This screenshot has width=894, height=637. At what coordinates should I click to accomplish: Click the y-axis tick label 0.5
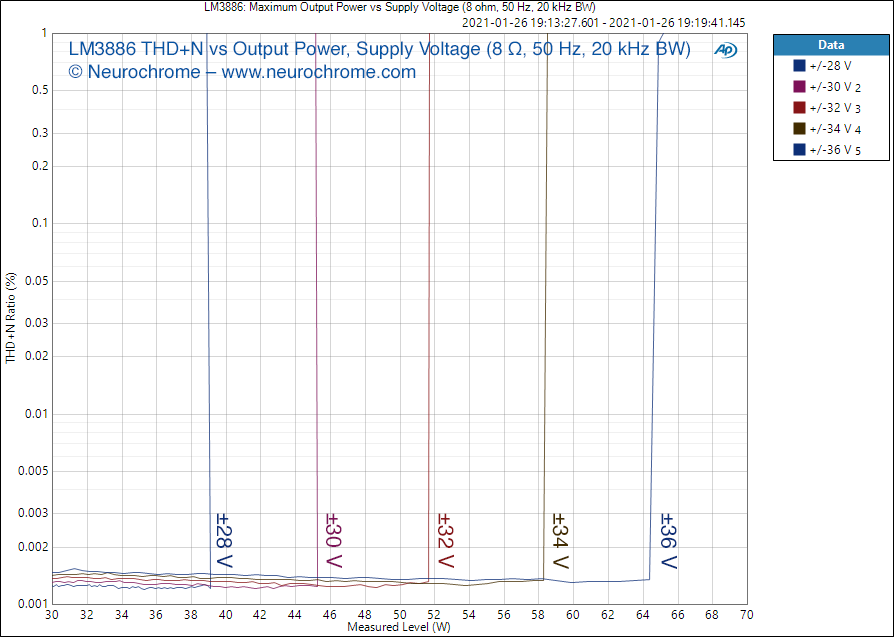pos(39,90)
